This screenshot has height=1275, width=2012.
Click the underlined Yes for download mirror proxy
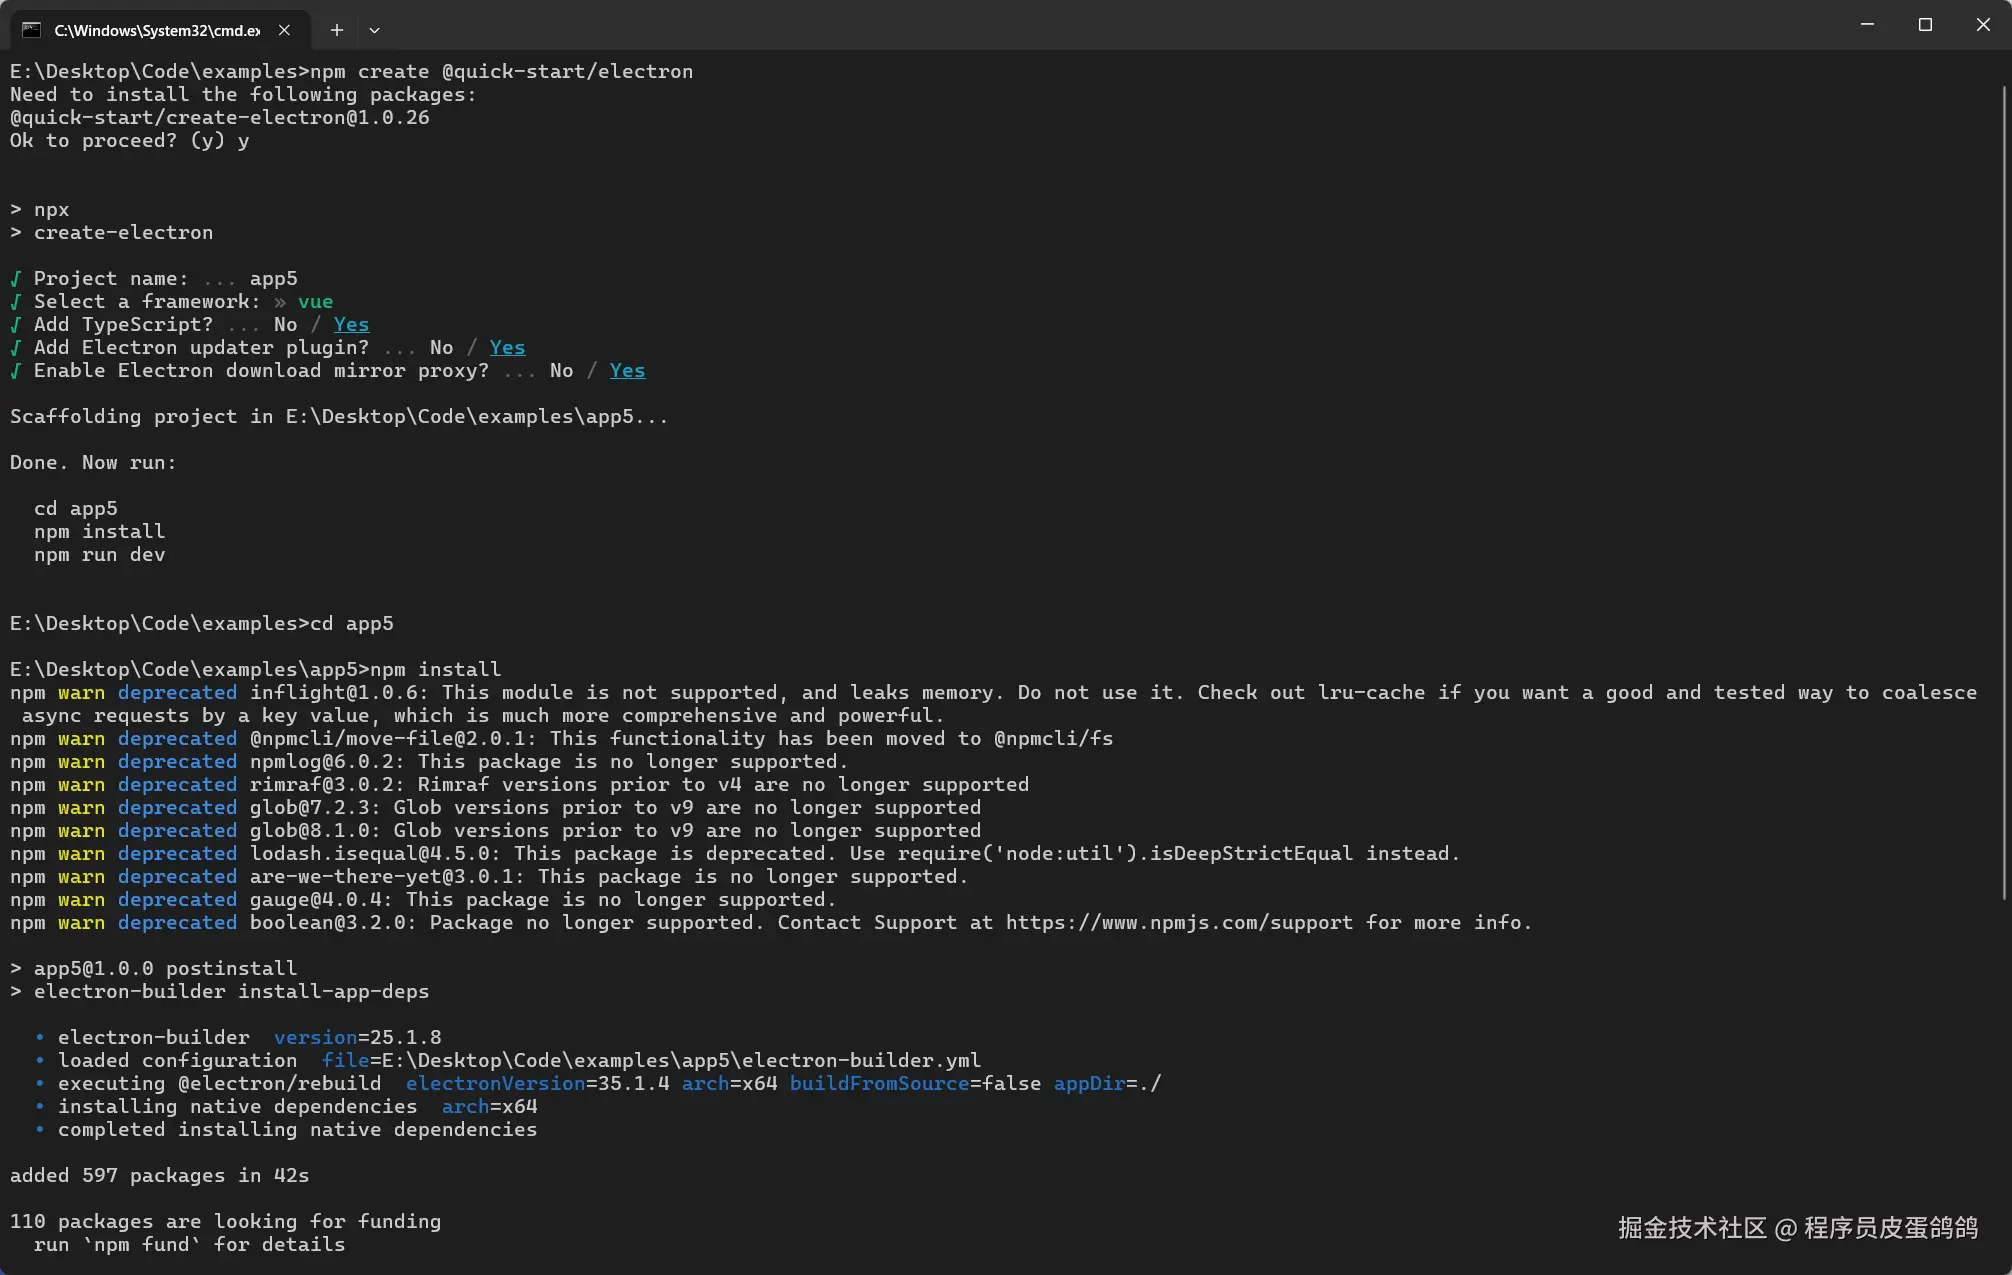point(627,371)
